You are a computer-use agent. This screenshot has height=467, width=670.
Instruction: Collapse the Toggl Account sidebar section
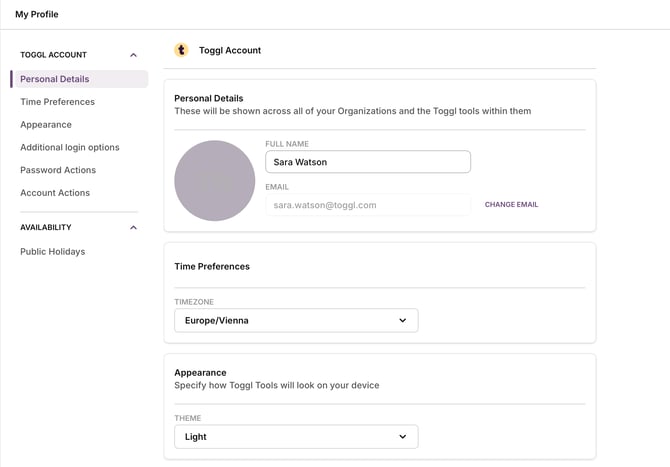134,55
